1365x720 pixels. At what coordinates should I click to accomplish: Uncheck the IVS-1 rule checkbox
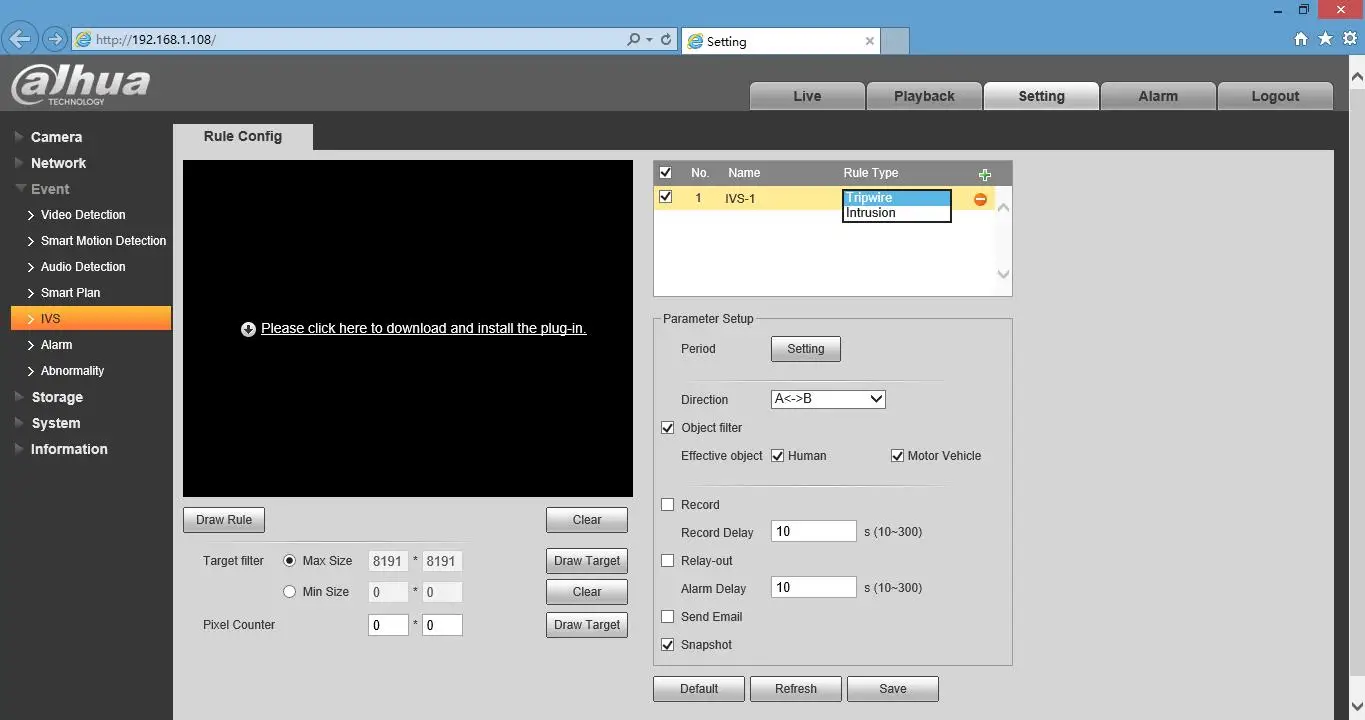click(x=666, y=197)
